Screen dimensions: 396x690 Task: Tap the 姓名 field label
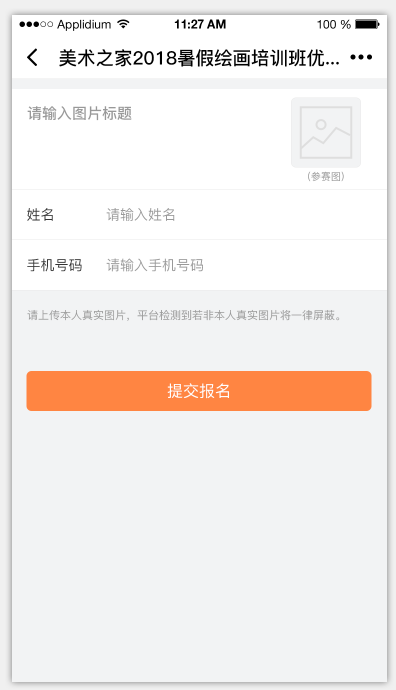(40, 215)
